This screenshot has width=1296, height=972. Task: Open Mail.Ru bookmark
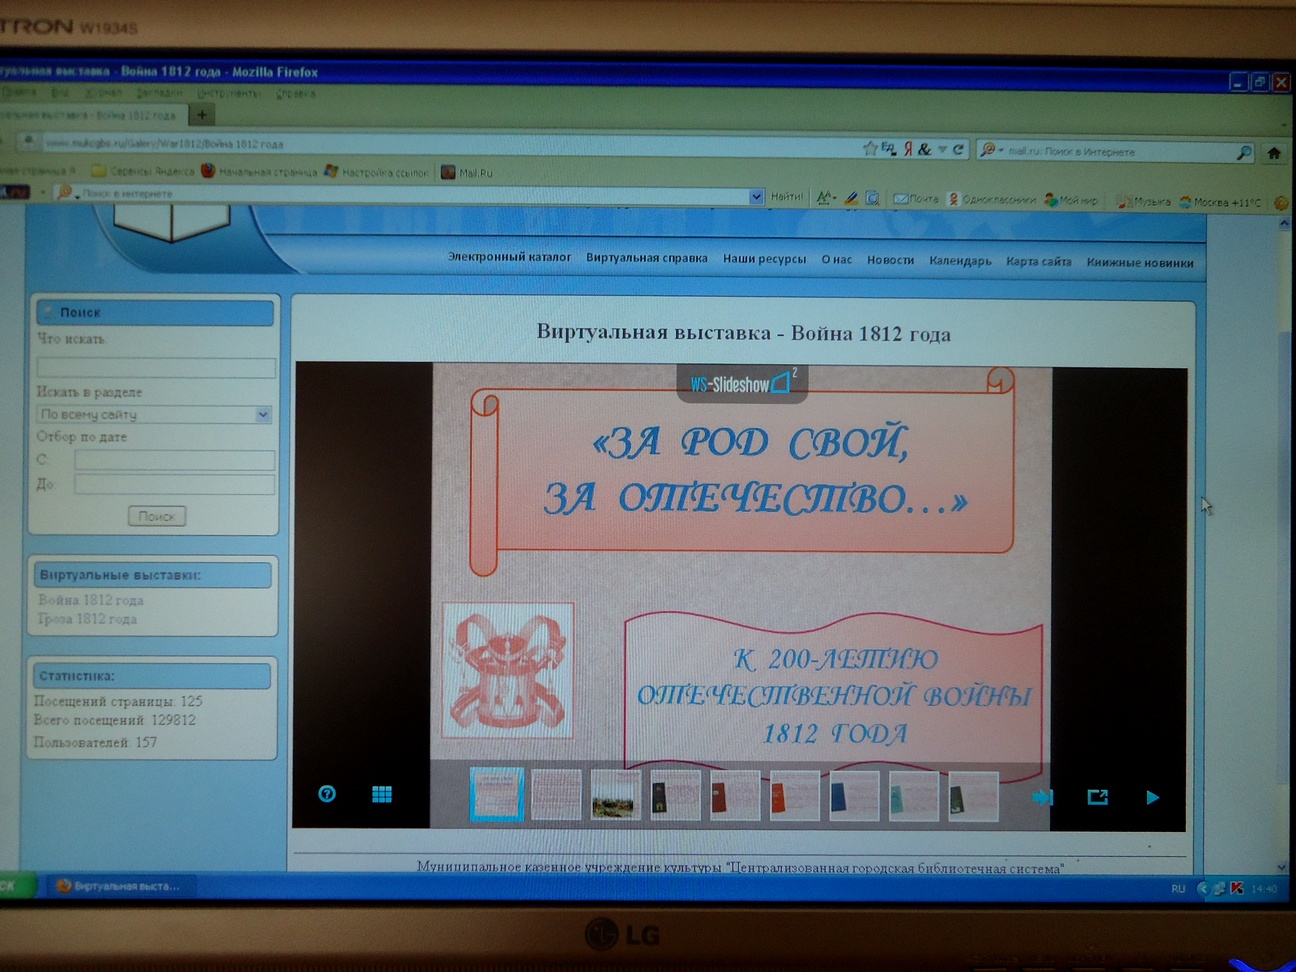click(x=467, y=173)
